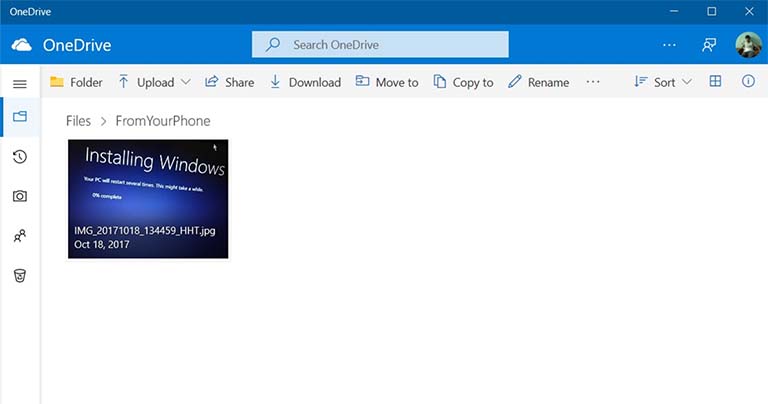Close the OneDrive window
This screenshot has height=404, width=768.
749,11
